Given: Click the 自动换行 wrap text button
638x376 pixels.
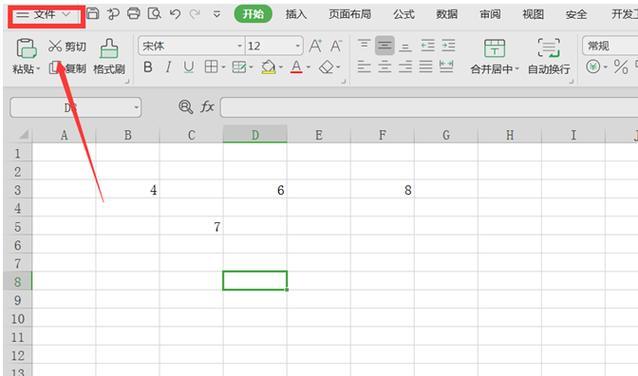Looking at the screenshot, I should [548, 57].
